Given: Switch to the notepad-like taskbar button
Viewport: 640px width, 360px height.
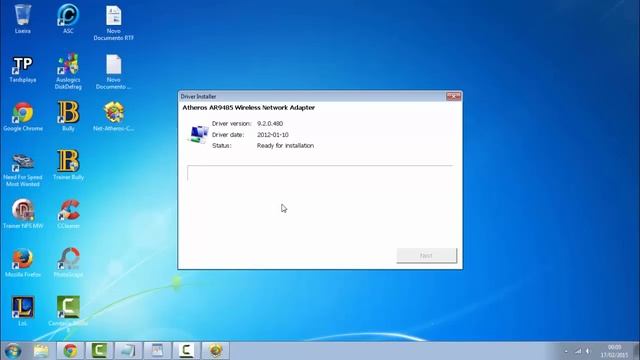Looking at the screenshot, I should [x=128, y=351].
